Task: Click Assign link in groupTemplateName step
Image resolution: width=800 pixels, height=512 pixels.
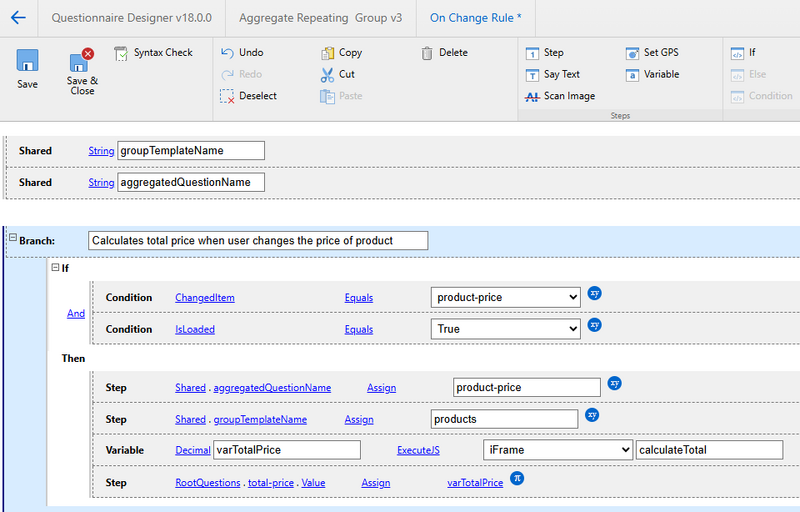Action: point(359,420)
